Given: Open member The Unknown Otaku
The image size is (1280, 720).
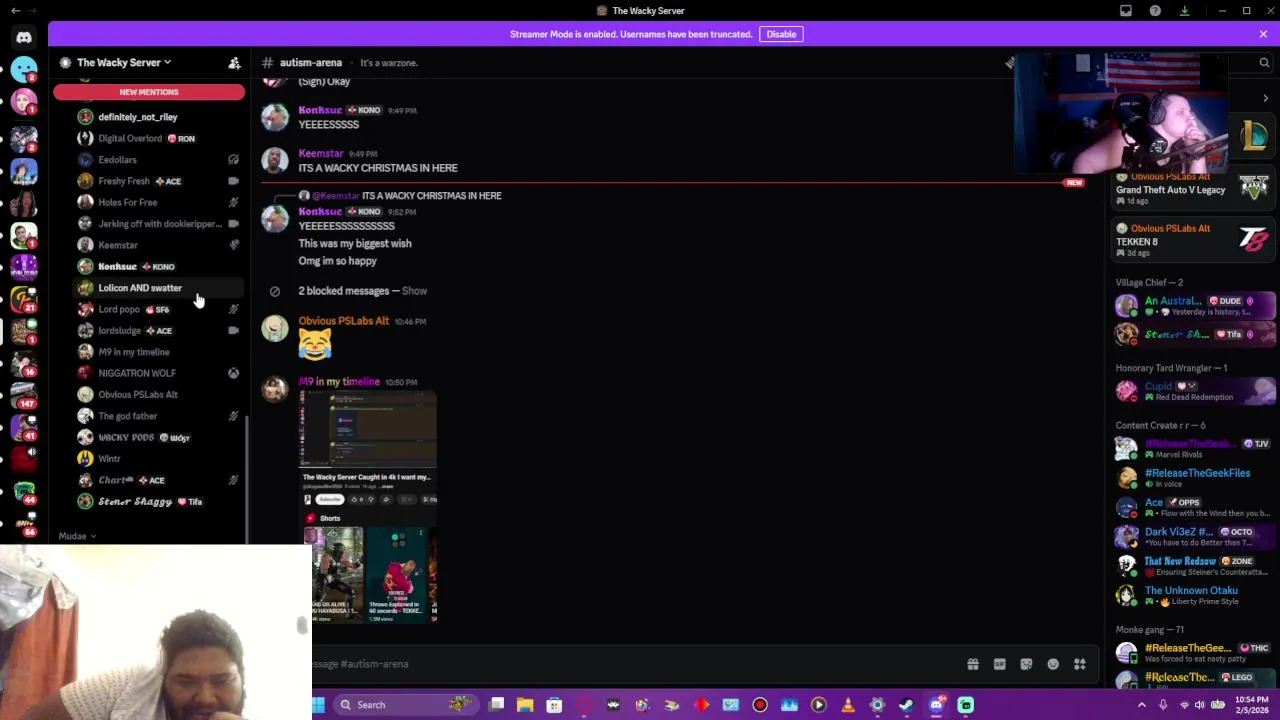Looking at the screenshot, I should point(1195,596).
